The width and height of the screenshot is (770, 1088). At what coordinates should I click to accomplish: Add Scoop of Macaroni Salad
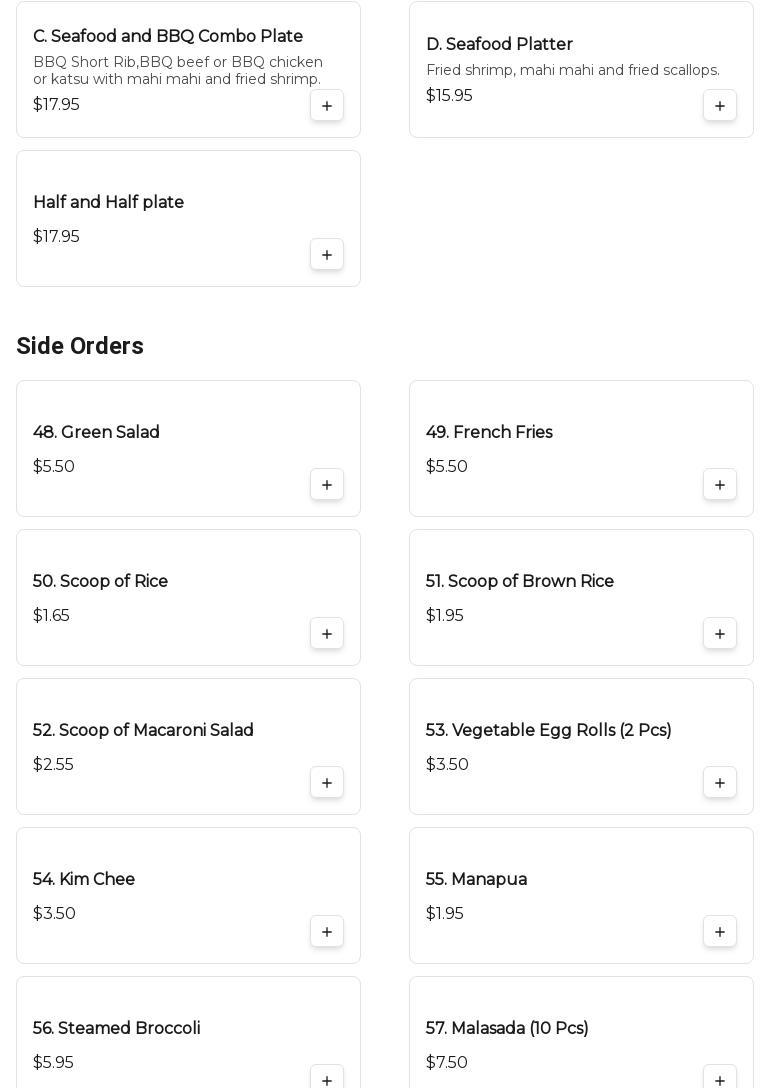click(327, 783)
